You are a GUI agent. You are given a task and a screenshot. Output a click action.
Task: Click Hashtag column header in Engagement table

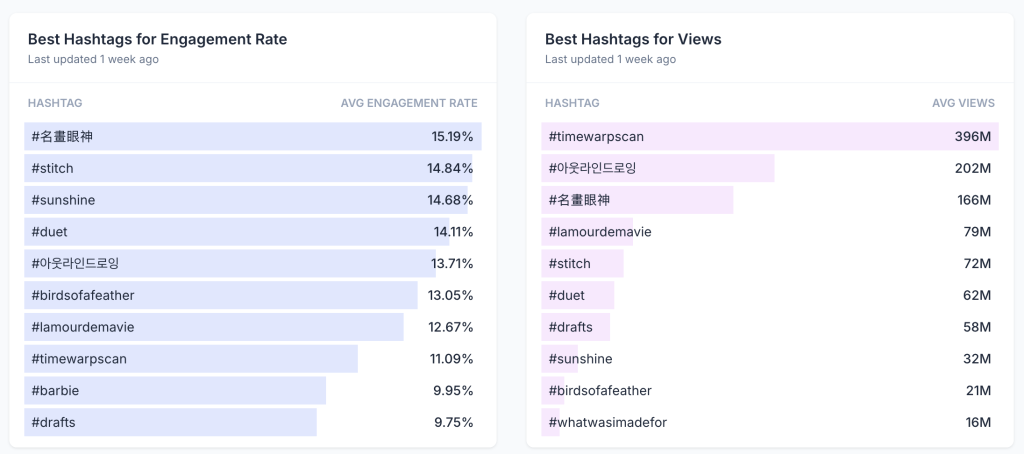pyautogui.click(x=55, y=103)
